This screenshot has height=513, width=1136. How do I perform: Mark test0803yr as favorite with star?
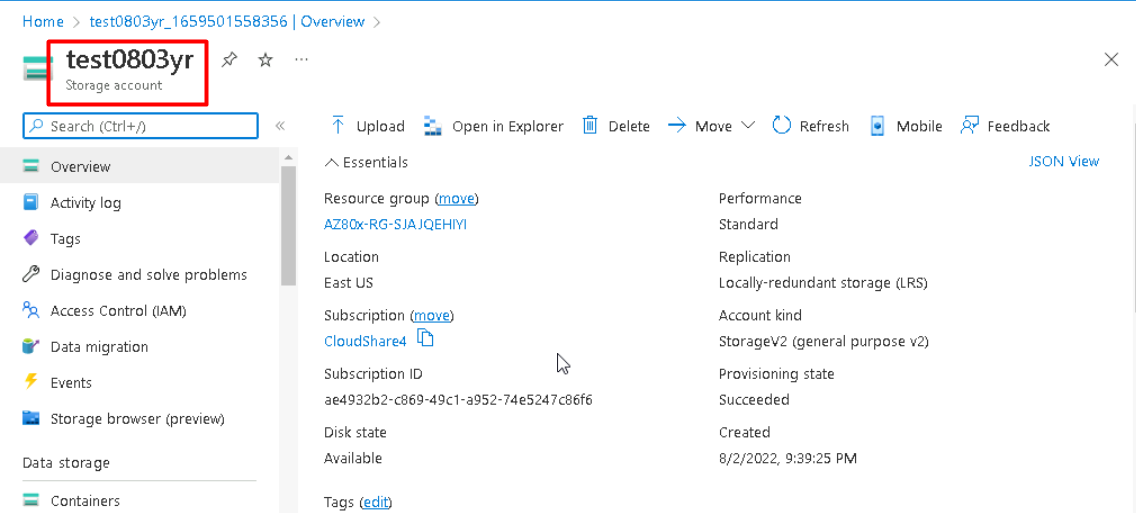pos(265,59)
